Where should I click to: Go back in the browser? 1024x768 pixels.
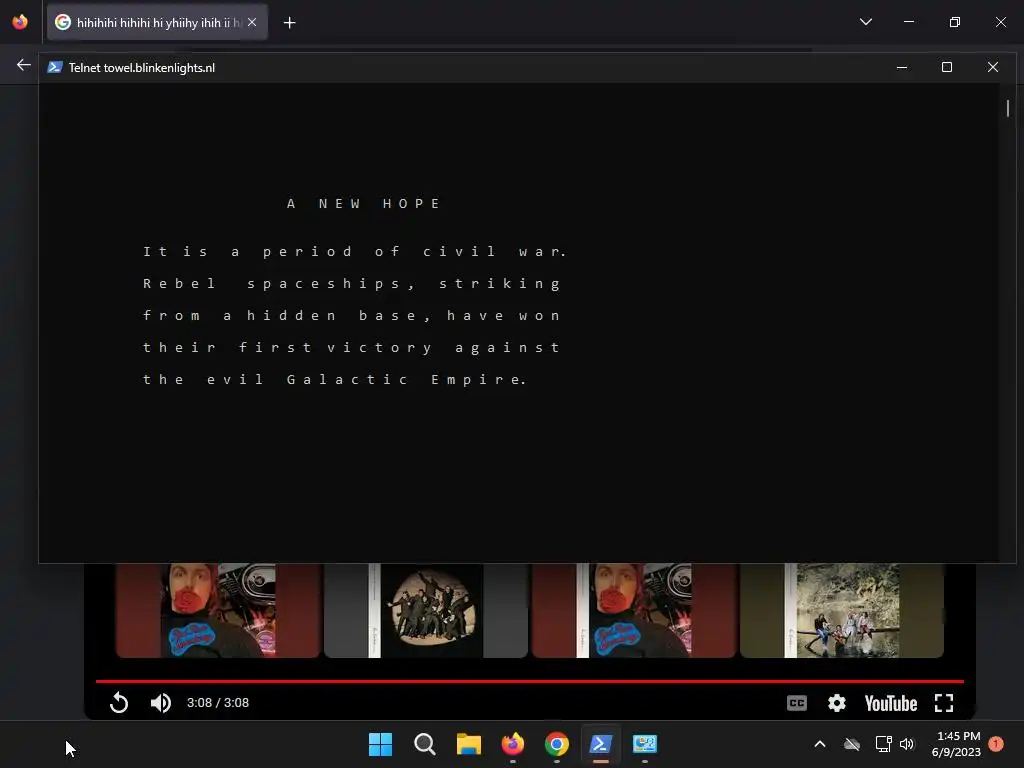pos(24,65)
